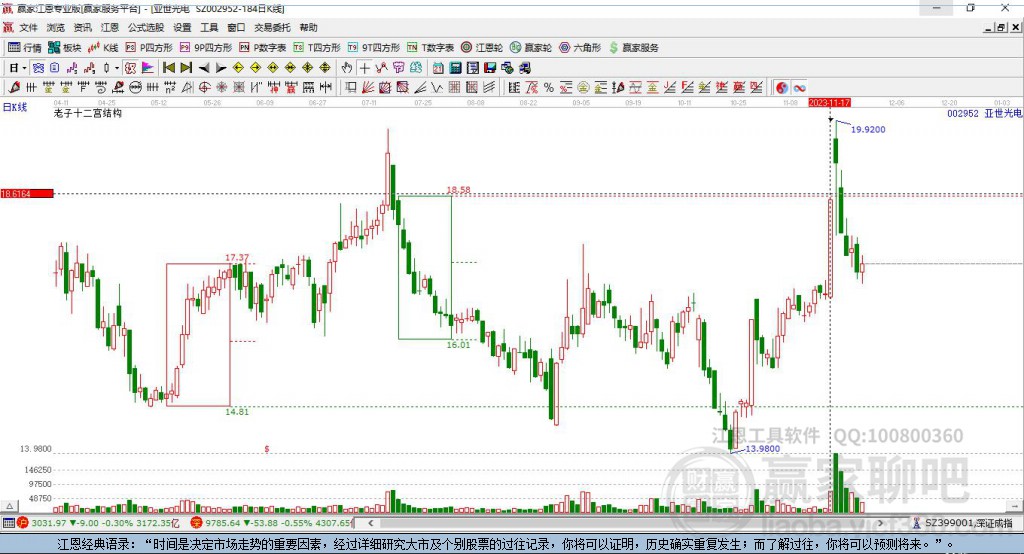This screenshot has width=1024, height=554.
Task: Click the 板块 sector button
Action: (65, 48)
